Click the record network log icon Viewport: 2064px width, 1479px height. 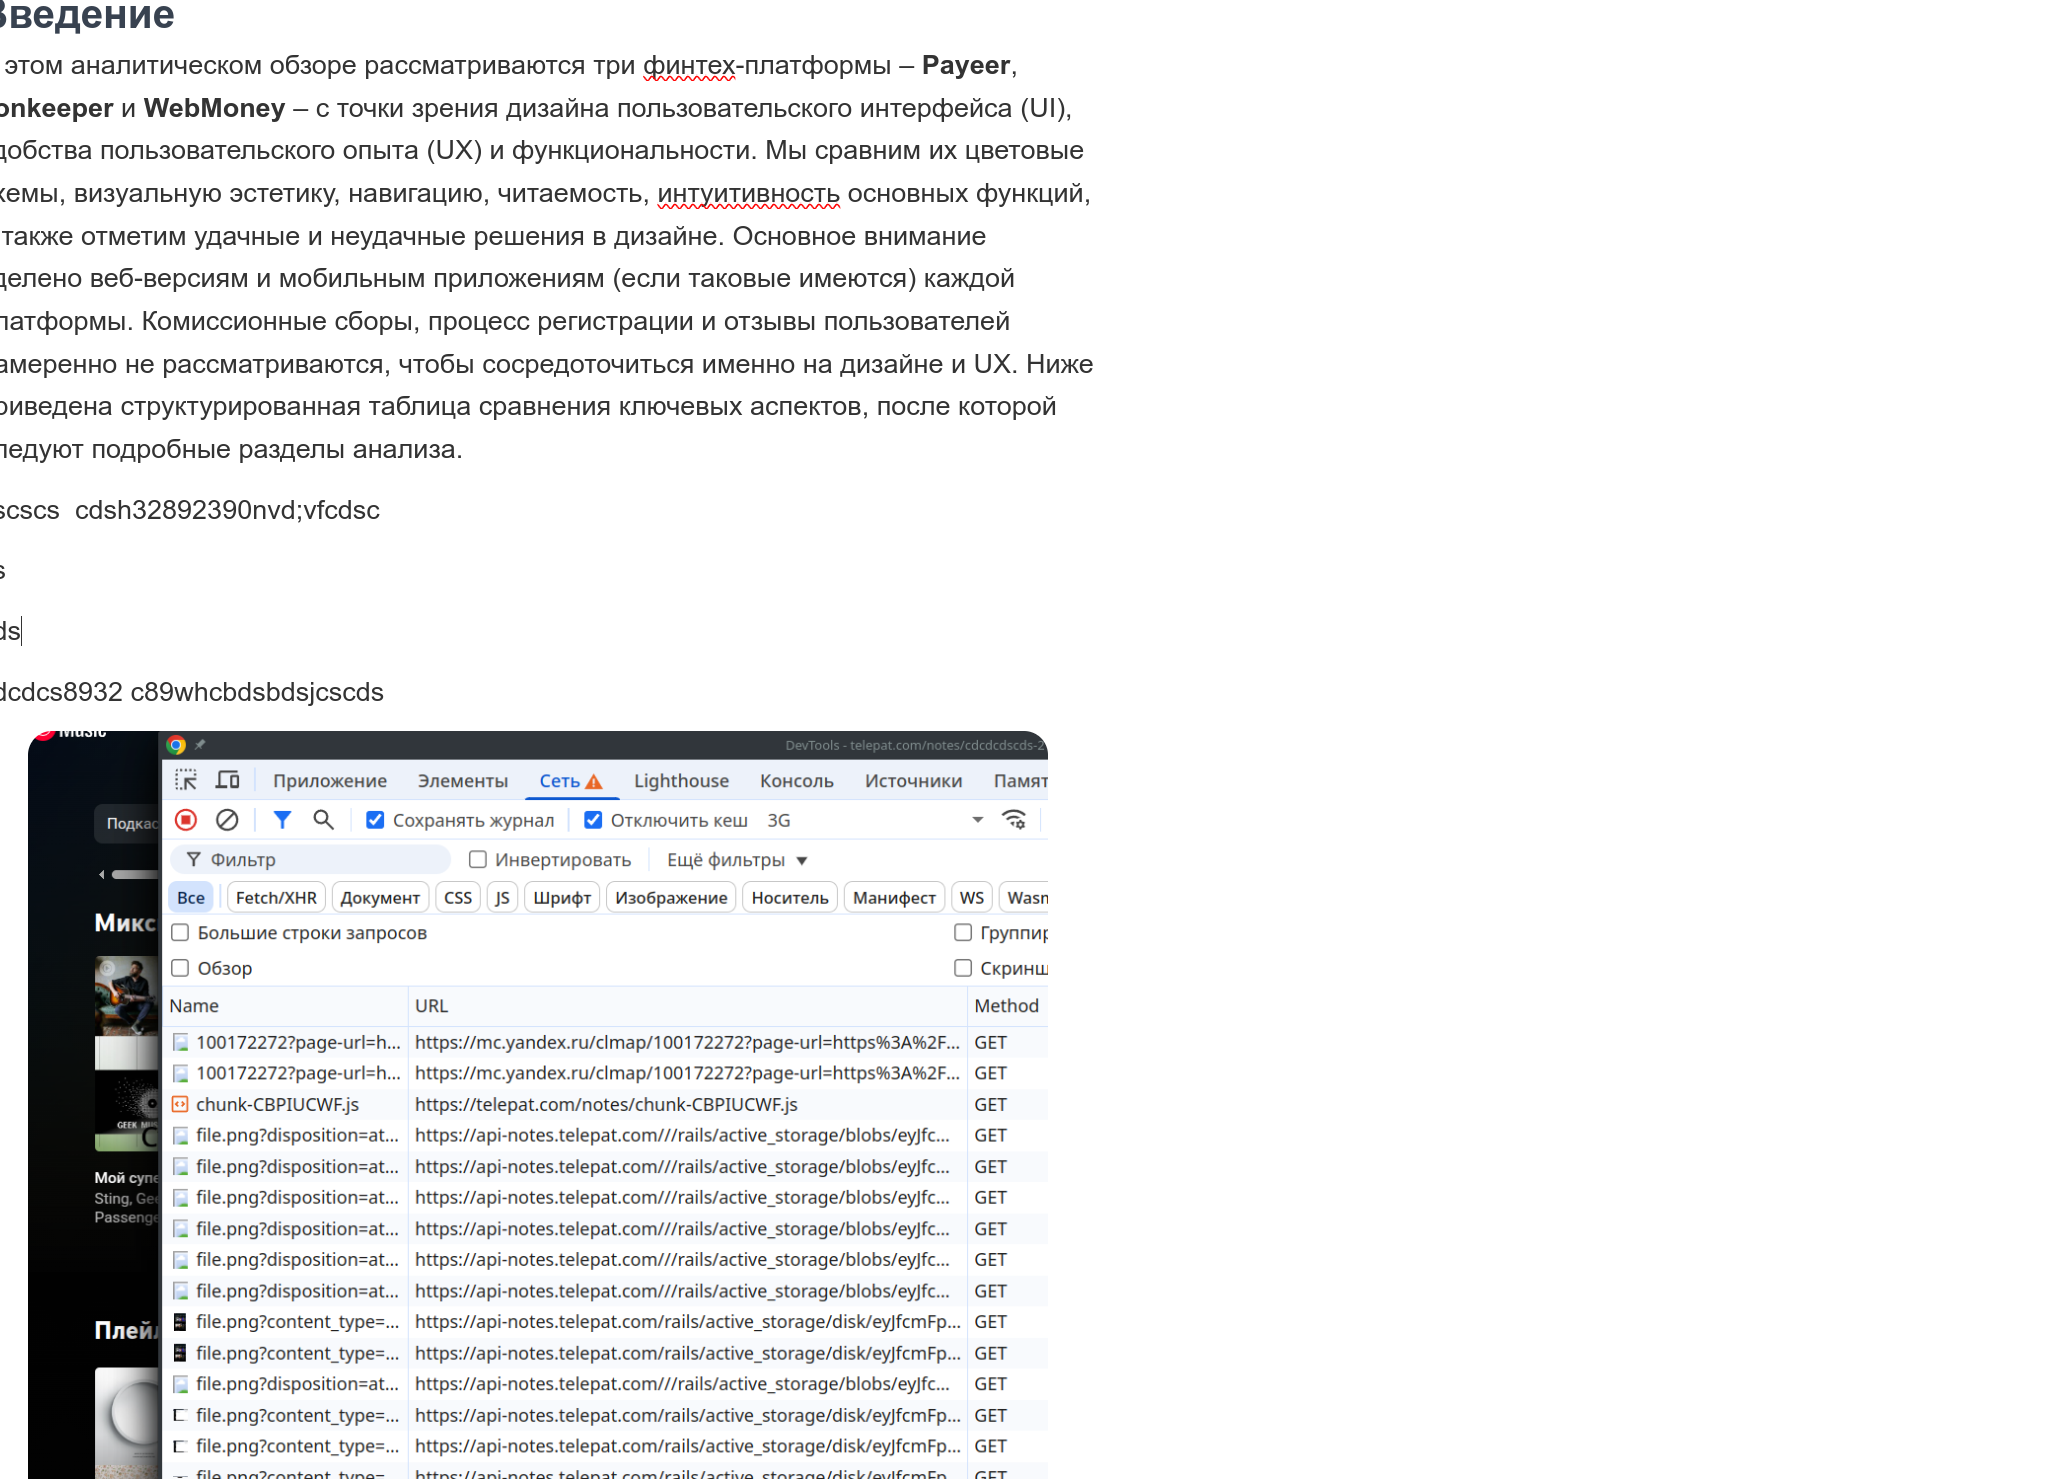coord(186,820)
